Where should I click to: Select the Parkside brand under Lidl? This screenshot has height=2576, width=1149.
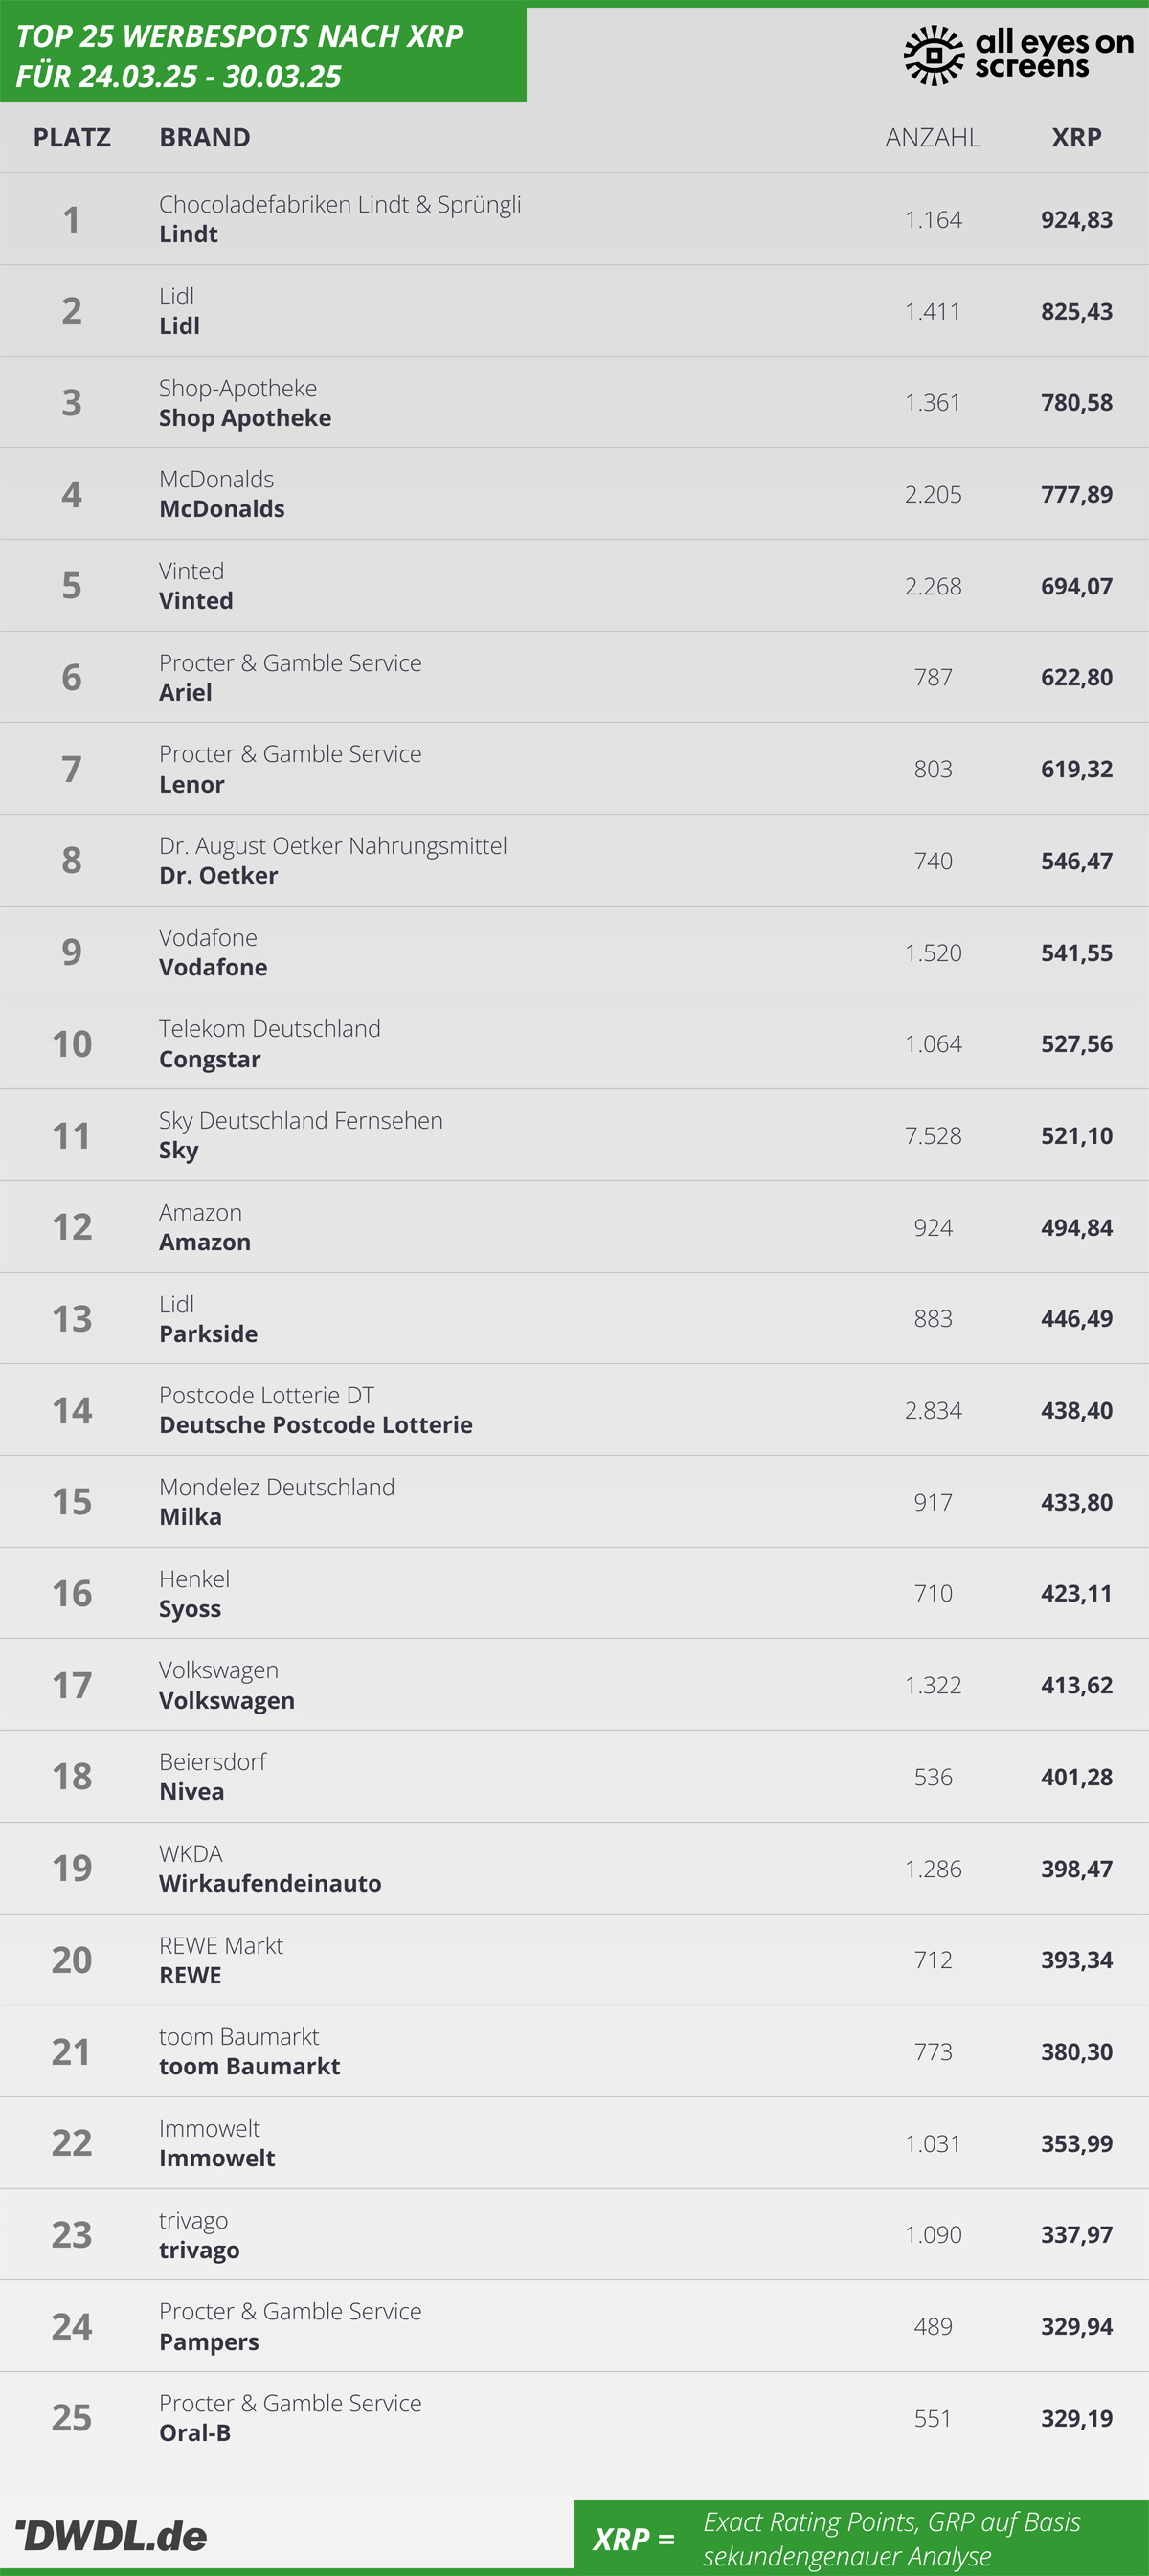208,1333
